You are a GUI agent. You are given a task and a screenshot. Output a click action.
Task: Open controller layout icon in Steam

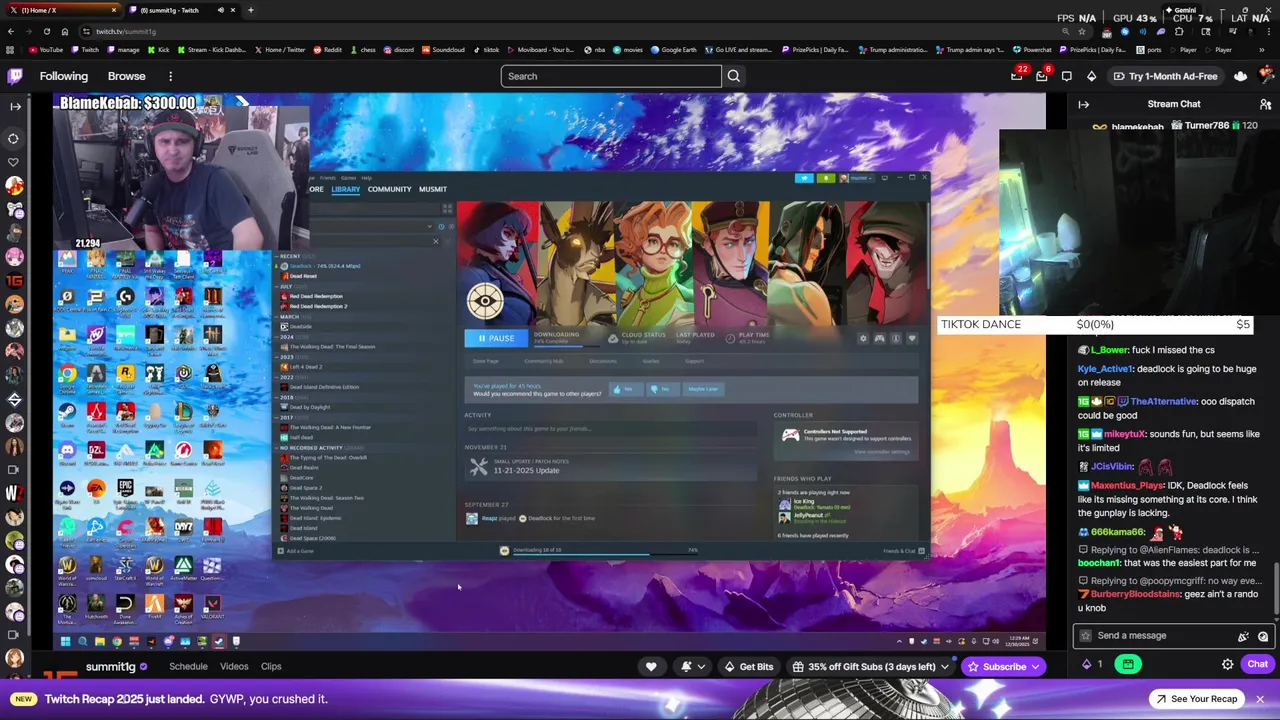pyautogui.click(x=879, y=339)
